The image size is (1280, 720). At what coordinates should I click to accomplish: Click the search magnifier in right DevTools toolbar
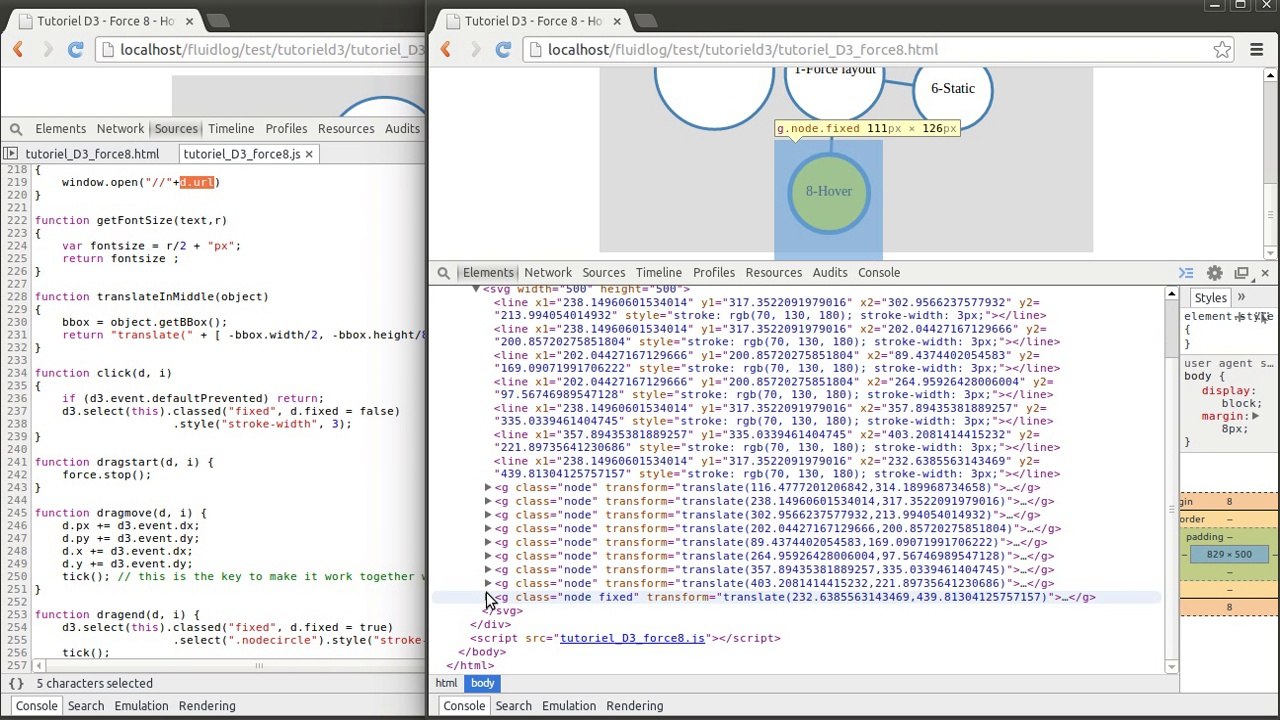coord(443,273)
